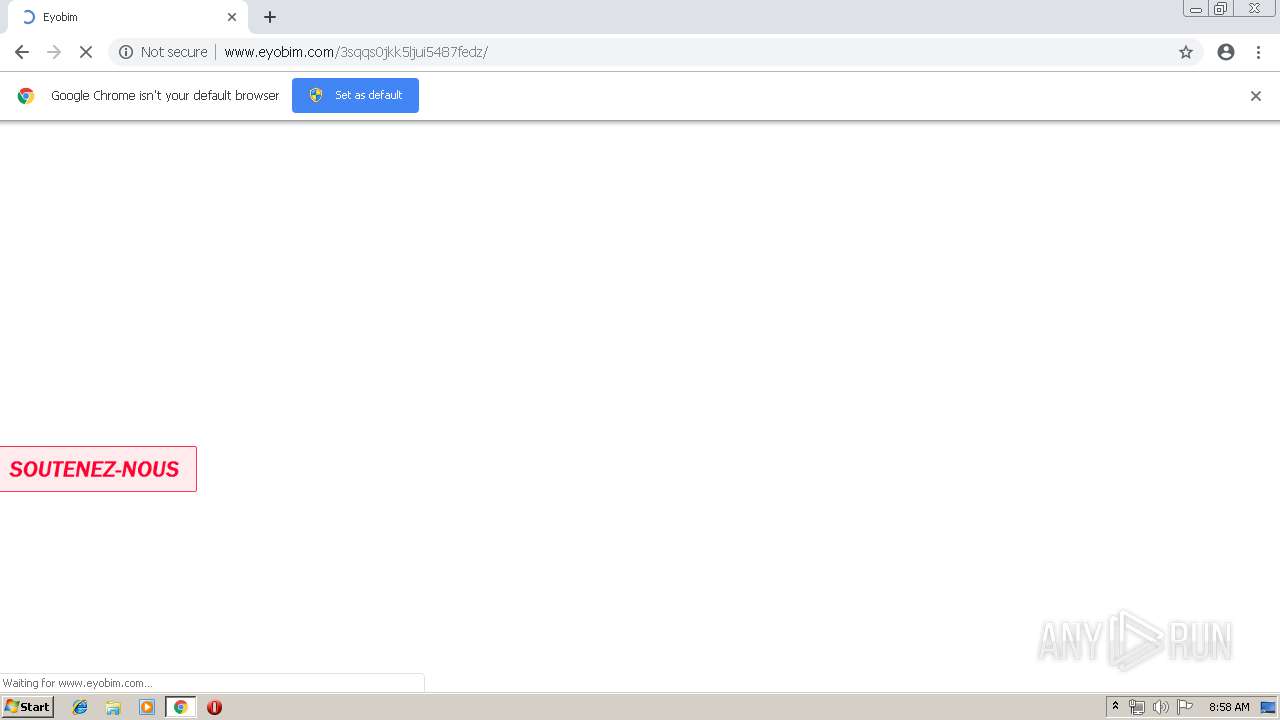Dismiss the default browser notification bar
1280x720 pixels.
pyautogui.click(x=1256, y=96)
